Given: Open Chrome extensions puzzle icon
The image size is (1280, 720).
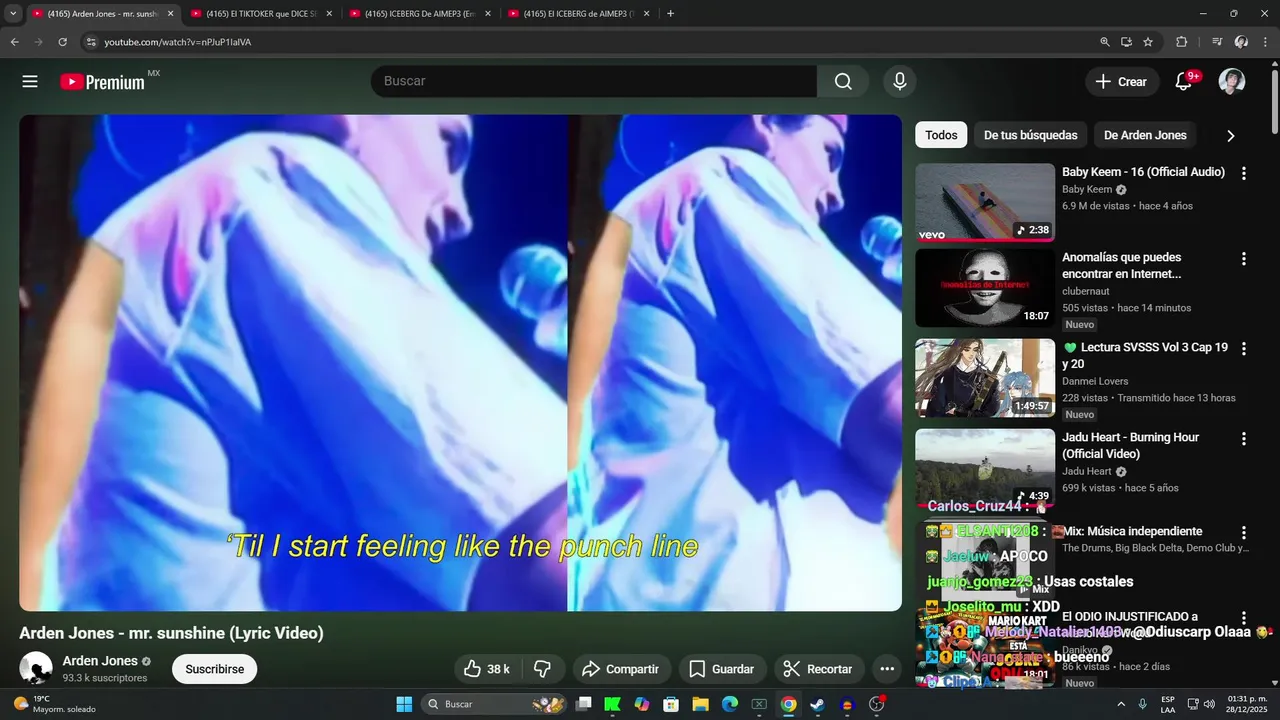Looking at the screenshot, I should pyautogui.click(x=1181, y=42).
